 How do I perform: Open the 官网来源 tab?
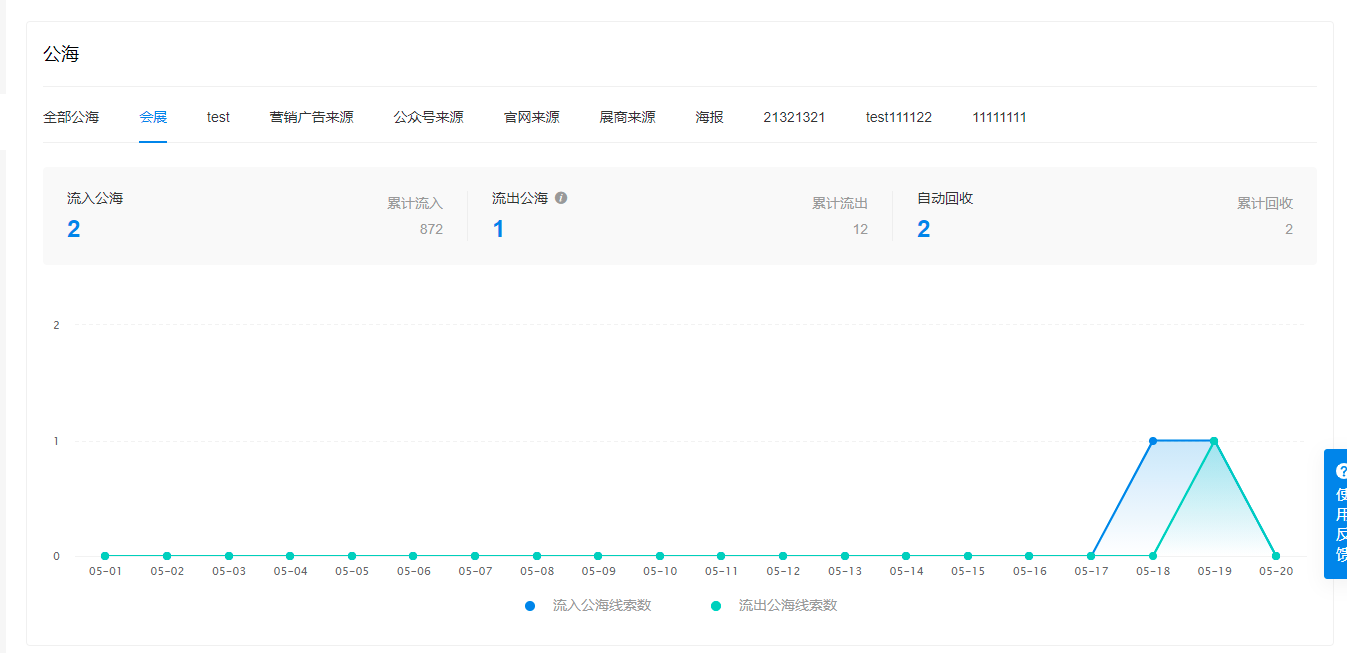point(531,117)
